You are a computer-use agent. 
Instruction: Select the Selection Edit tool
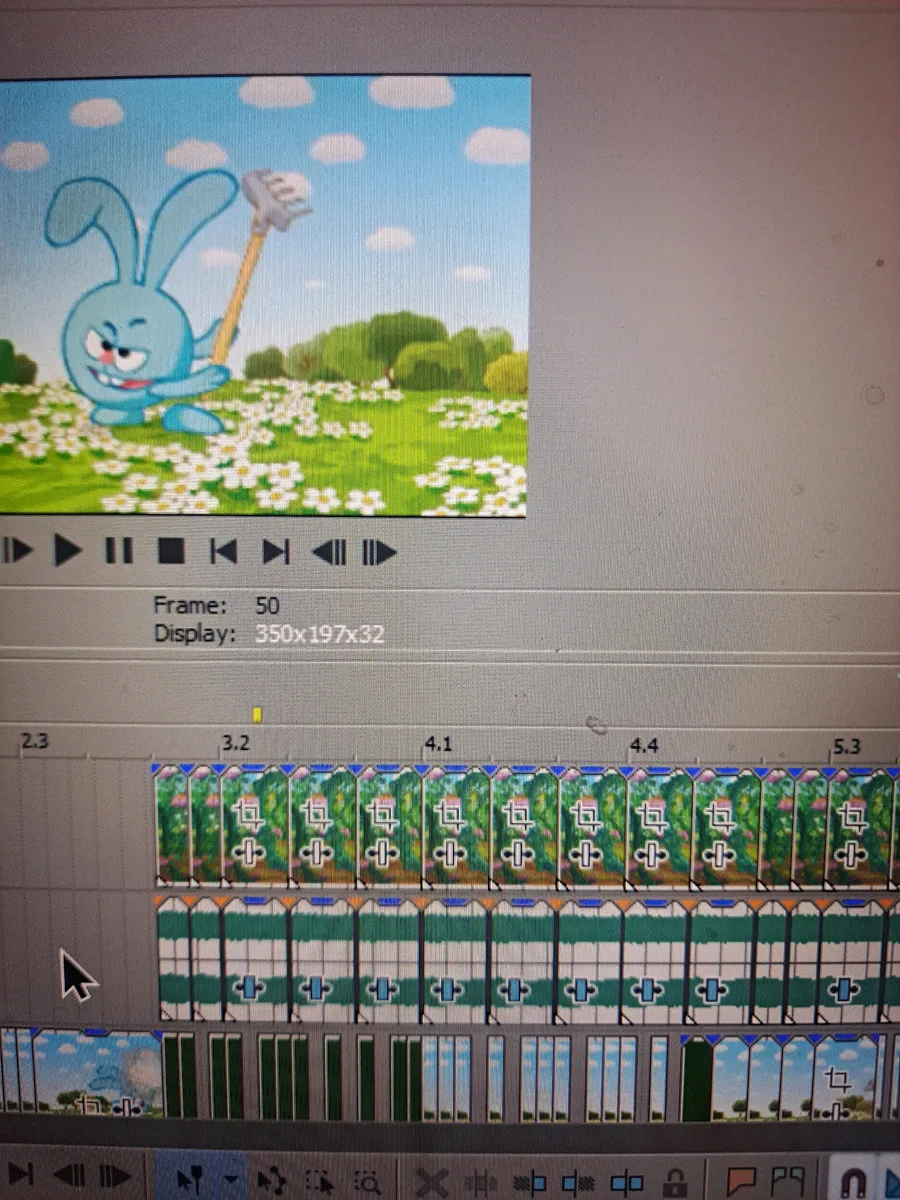[320, 1183]
